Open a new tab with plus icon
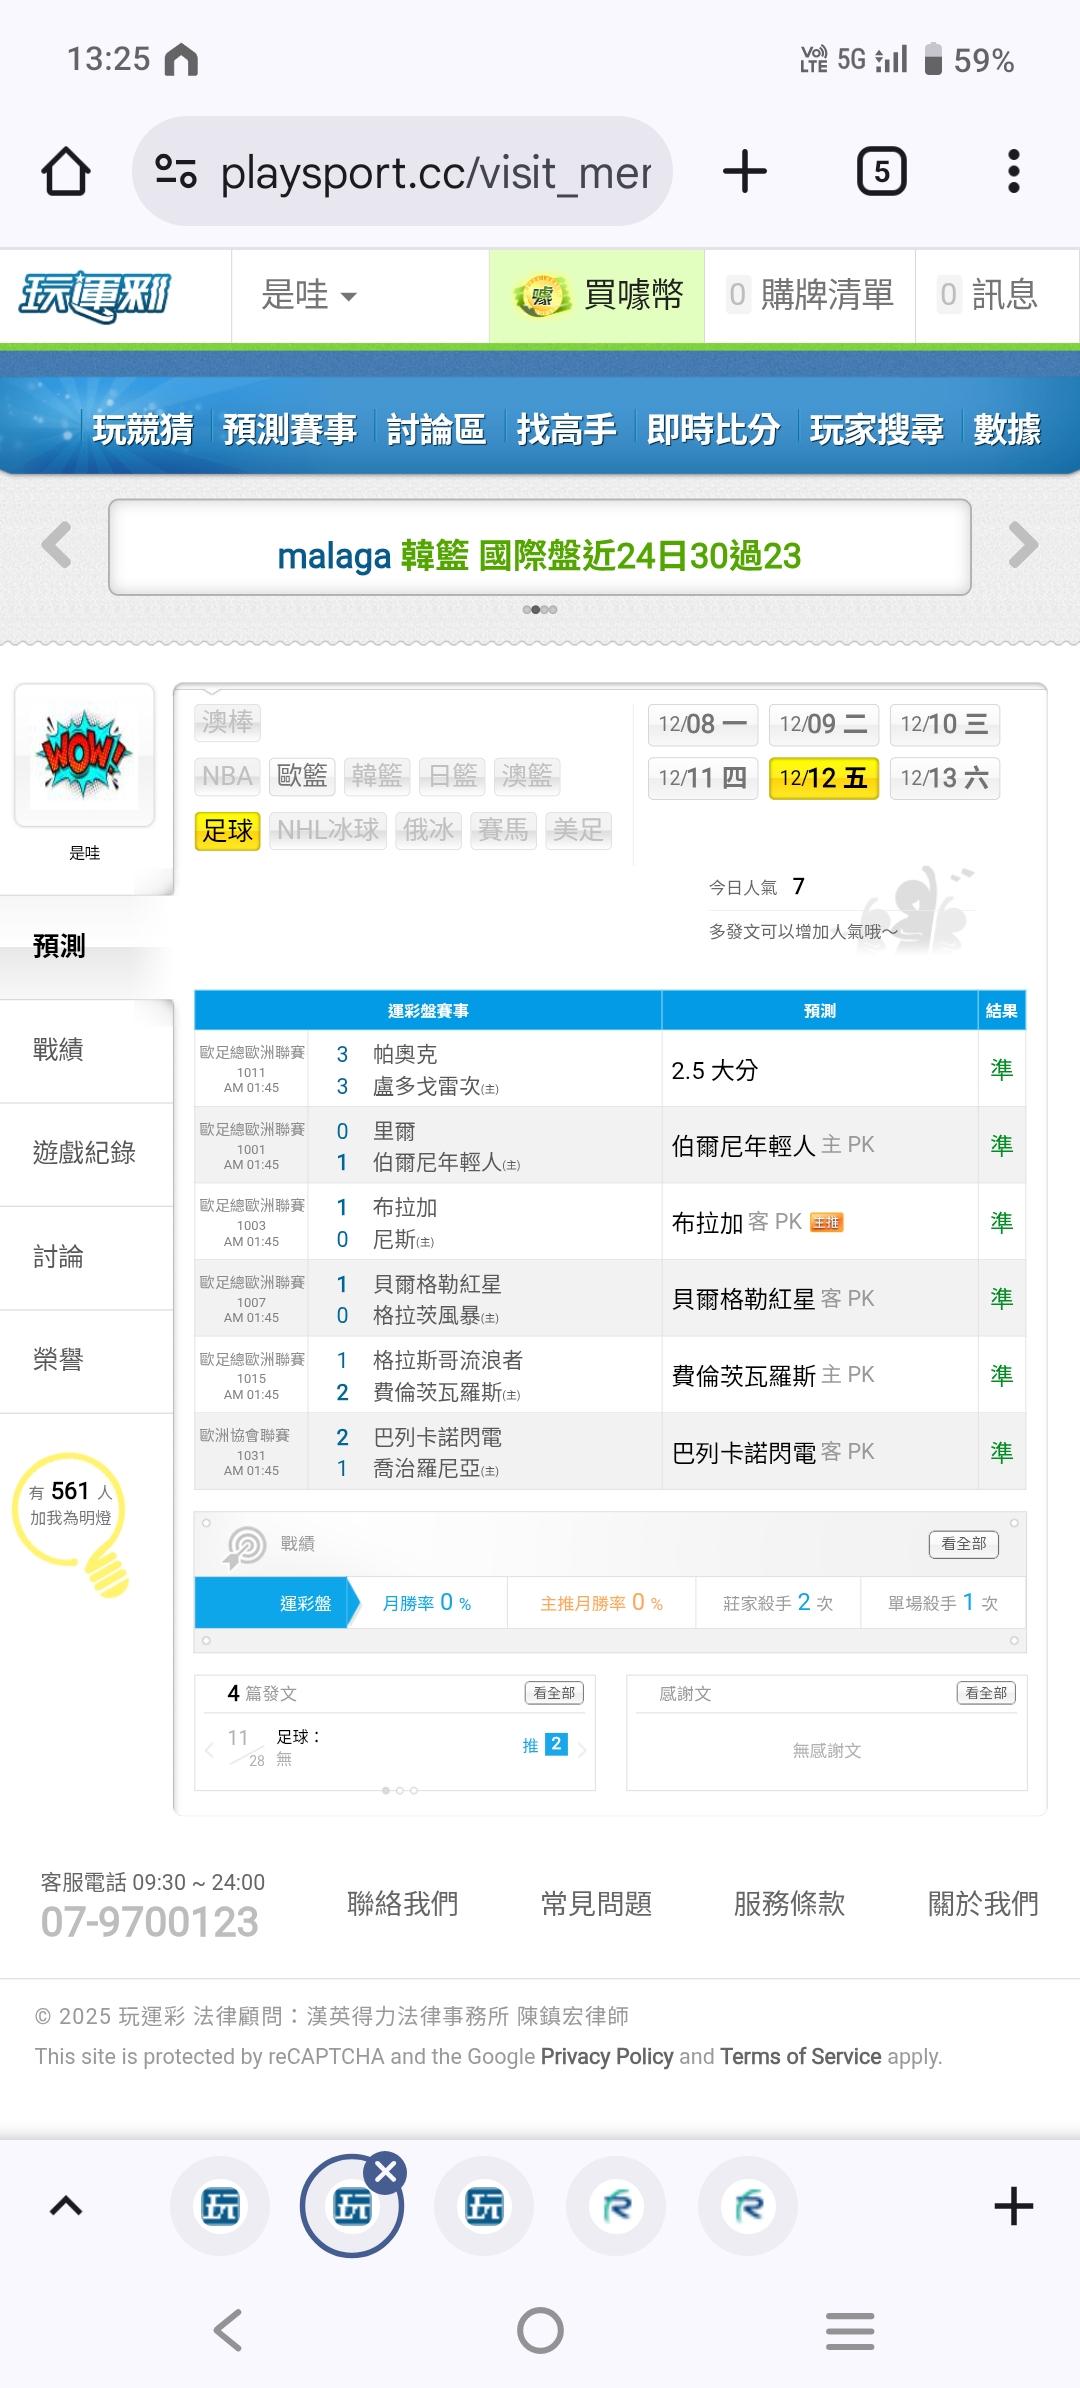This screenshot has width=1080, height=2388. coord(745,171)
